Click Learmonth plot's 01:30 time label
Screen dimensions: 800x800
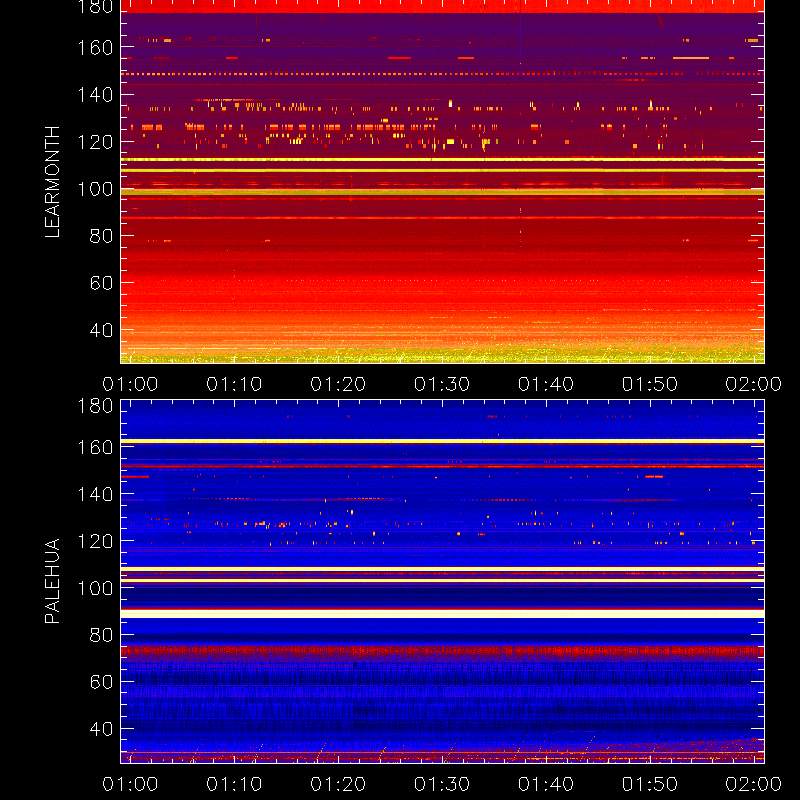(x=442, y=384)
